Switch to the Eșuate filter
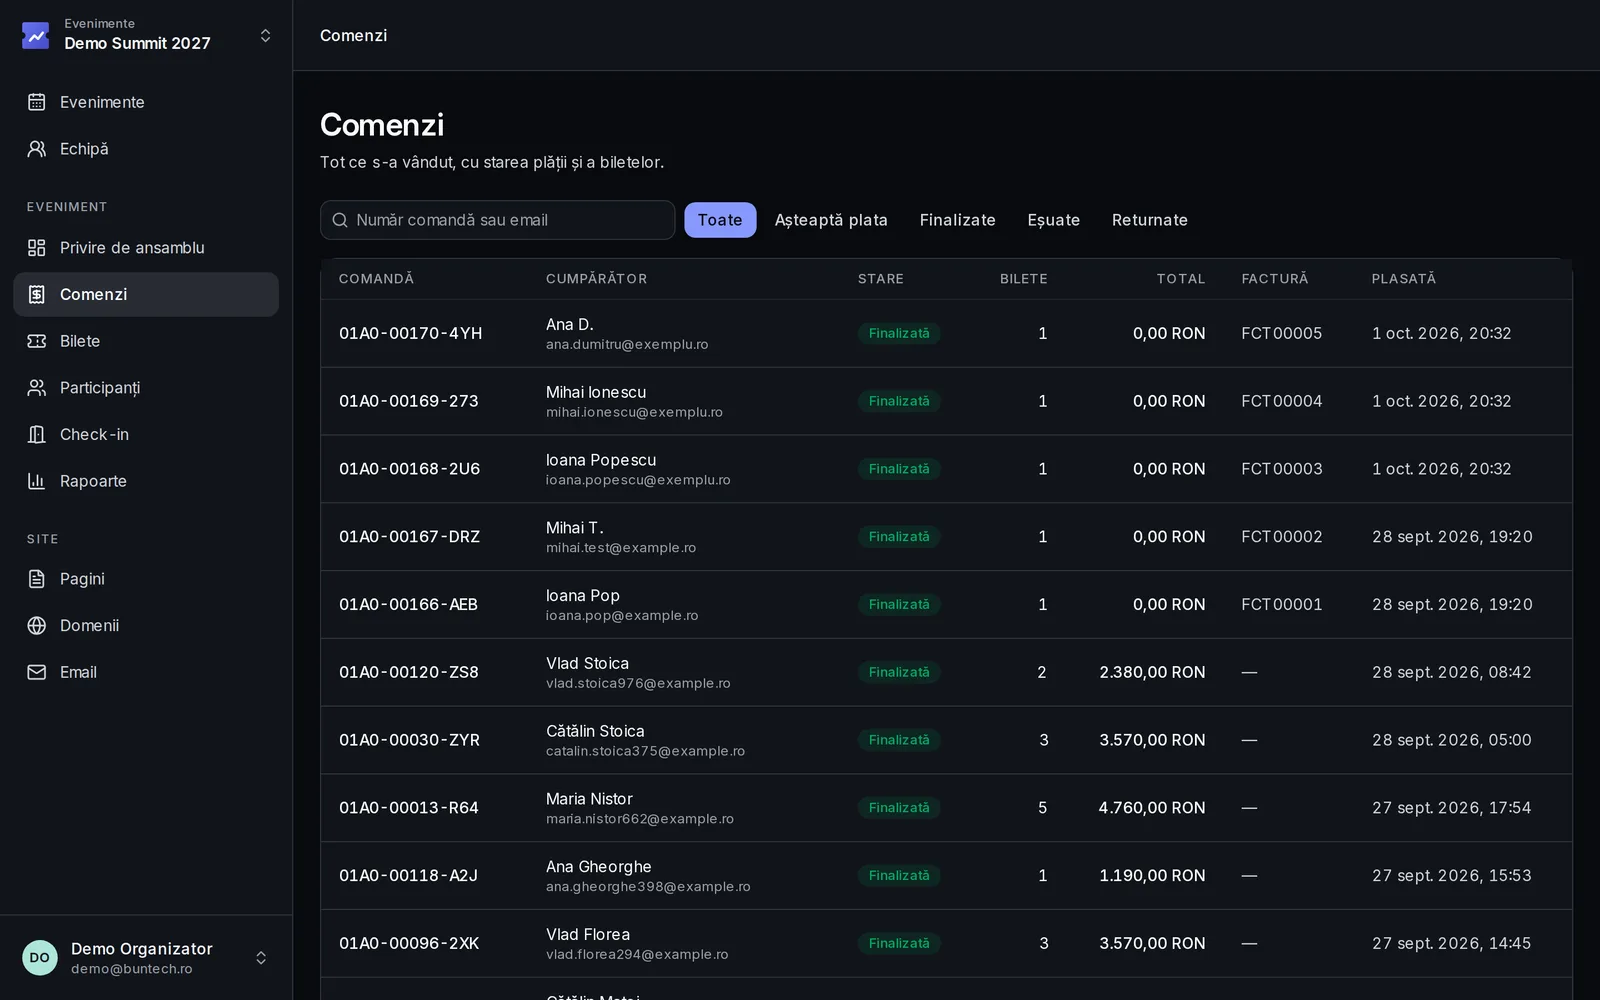The width and height of the screenshot is (1600, 1000). 1054,220
